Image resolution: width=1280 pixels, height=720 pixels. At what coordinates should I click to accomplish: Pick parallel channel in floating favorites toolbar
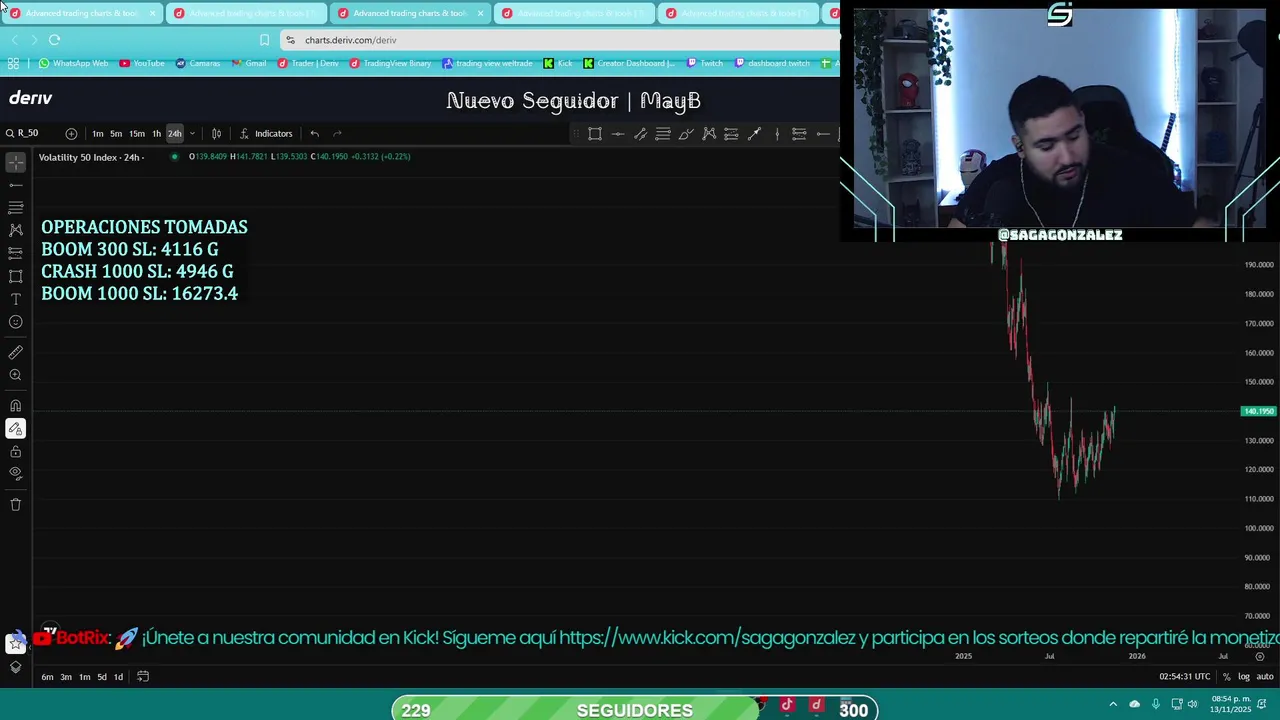[x=640, y=133]
